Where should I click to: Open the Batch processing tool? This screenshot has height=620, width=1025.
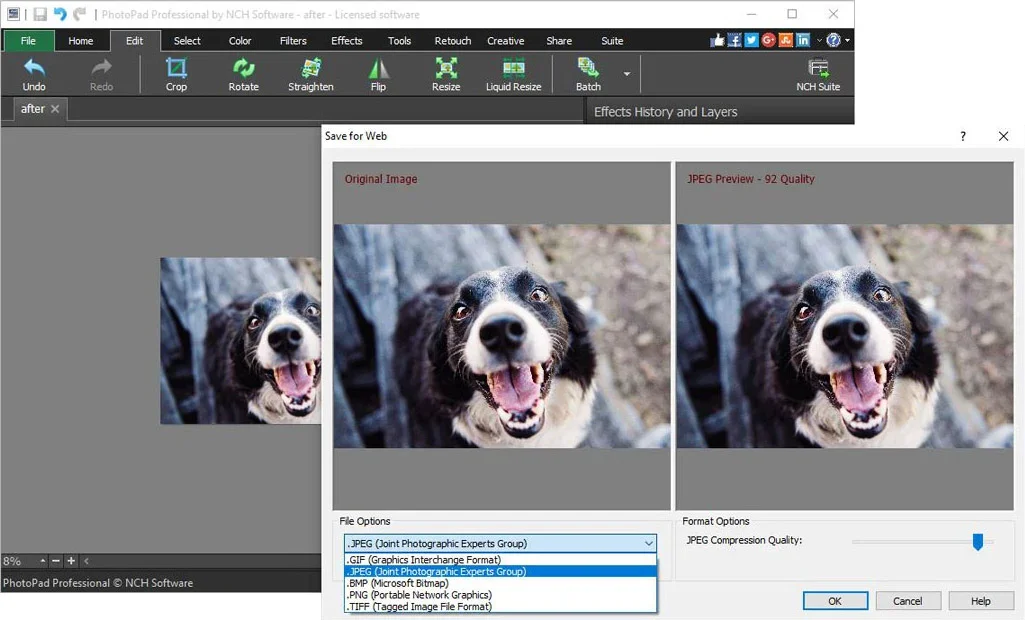coord(590,73)
